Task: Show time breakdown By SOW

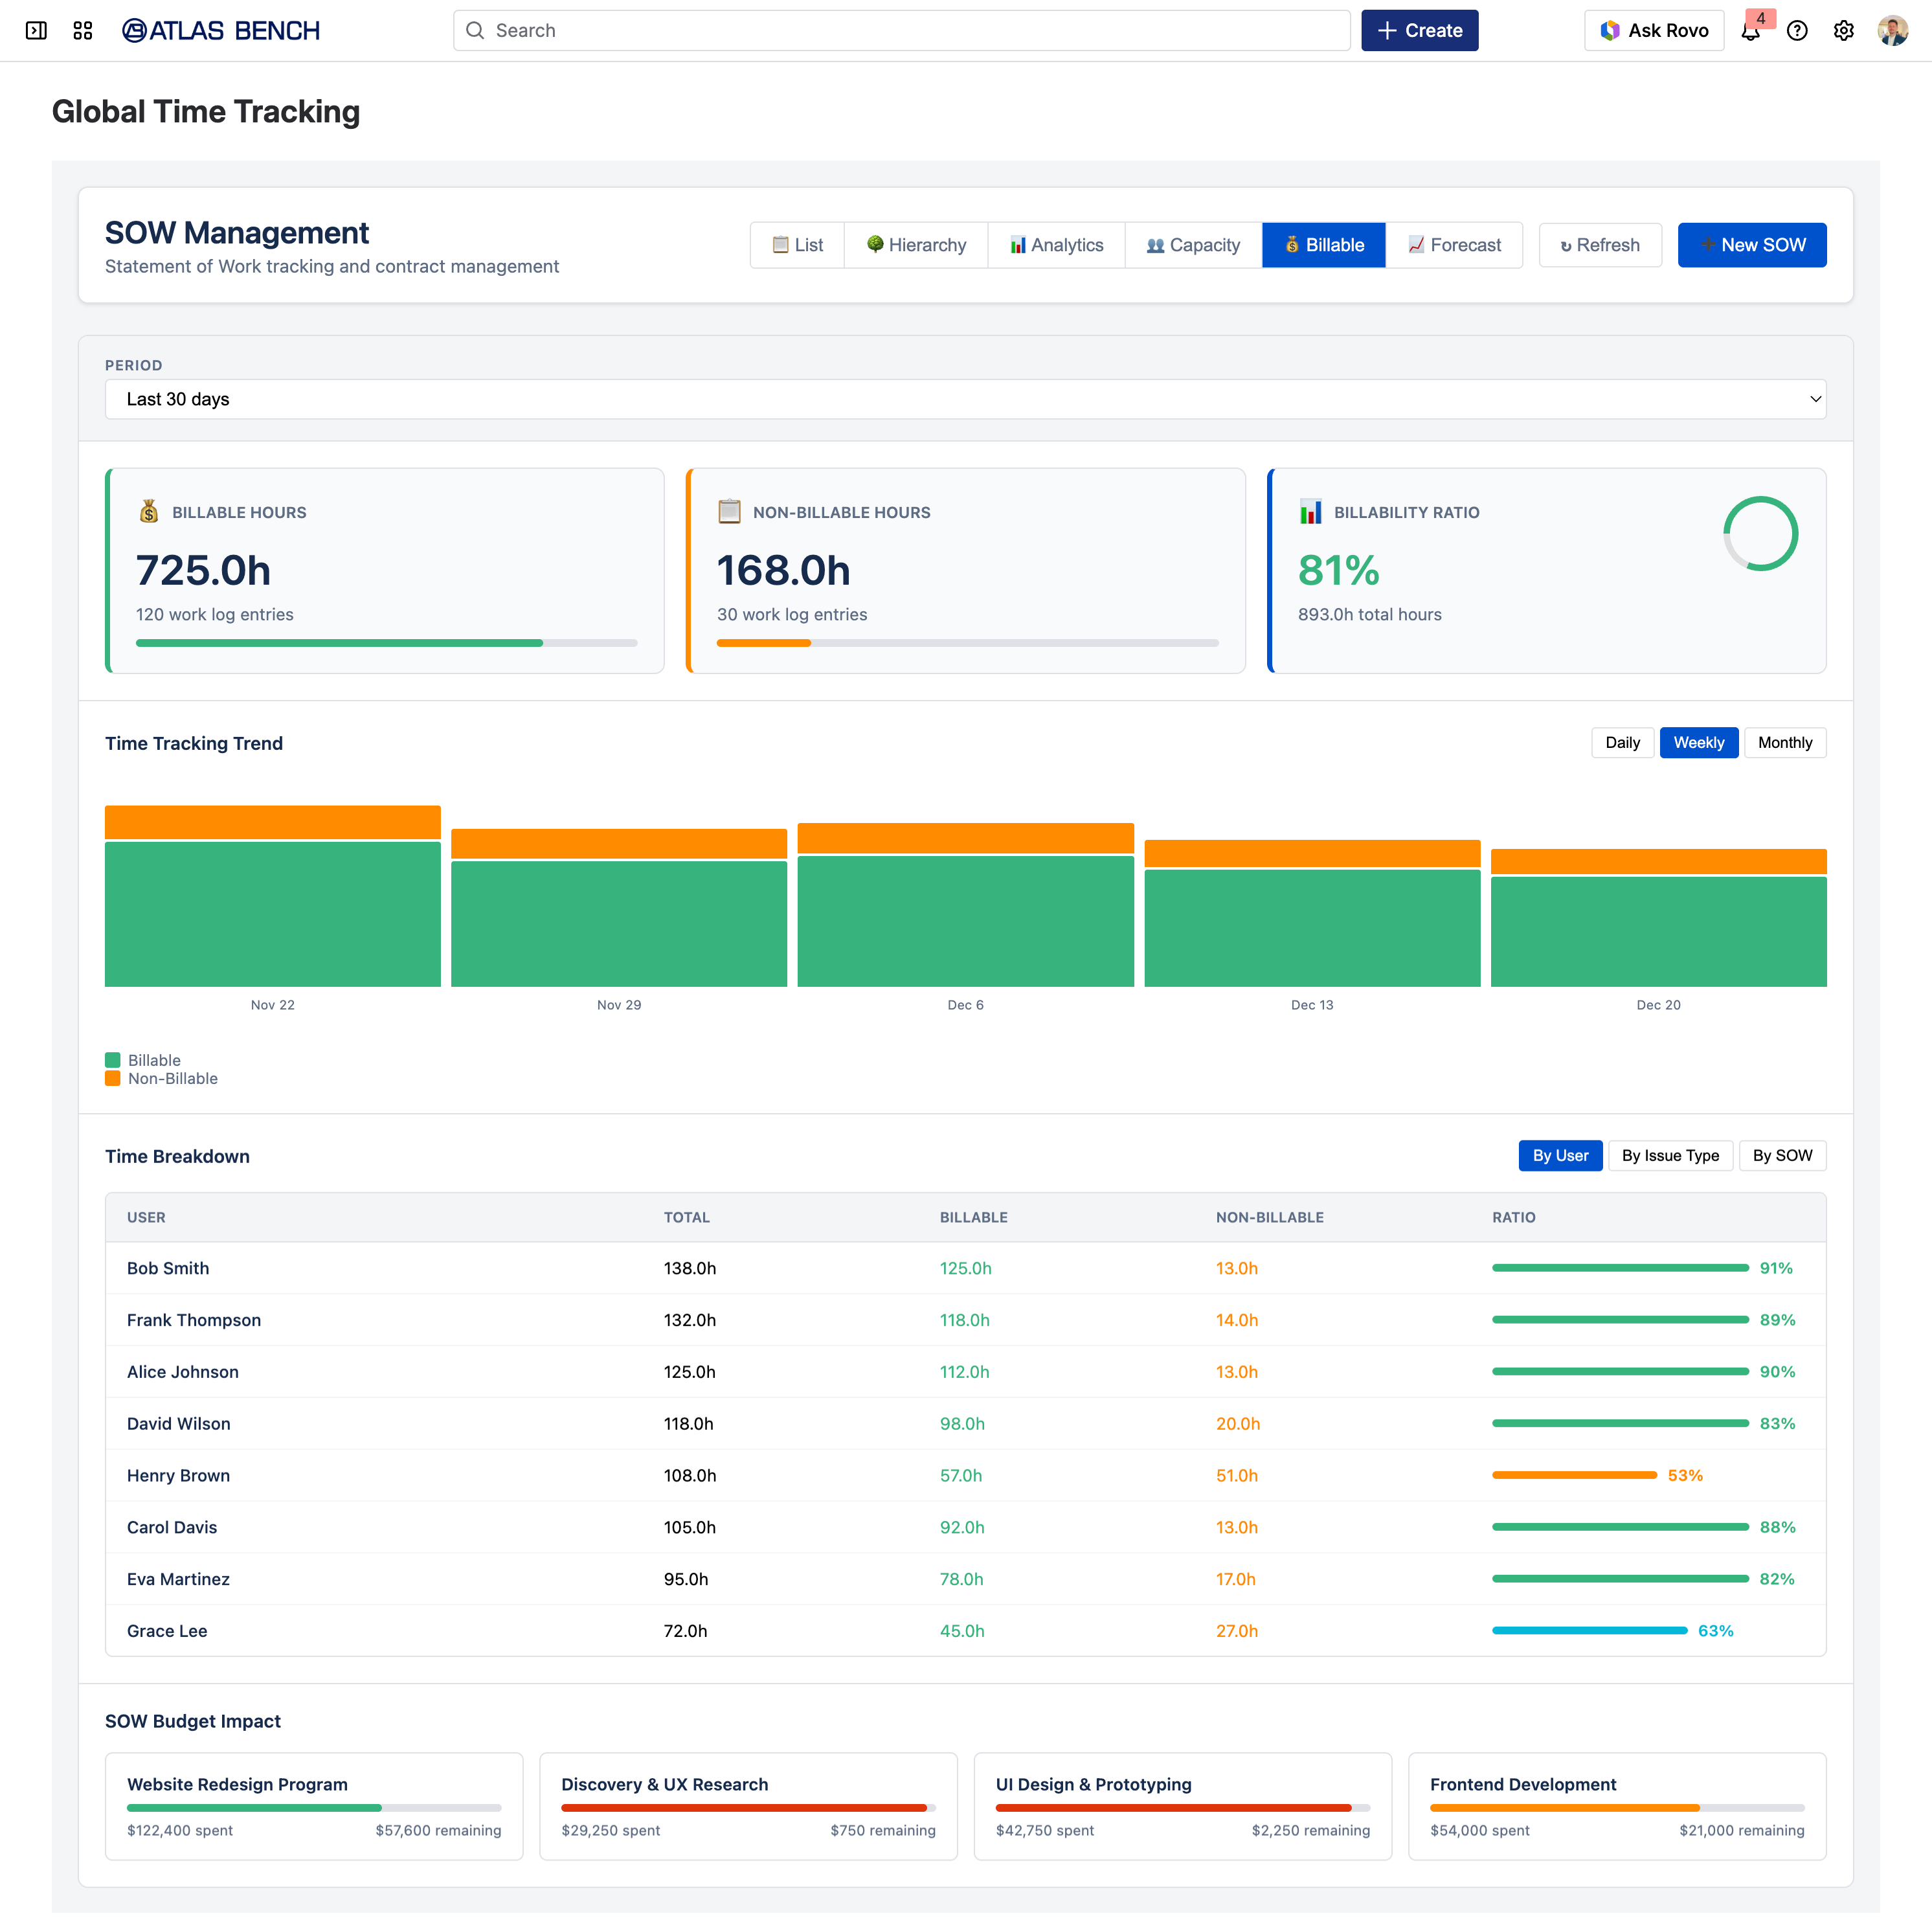Action: click(1781, 1155)
